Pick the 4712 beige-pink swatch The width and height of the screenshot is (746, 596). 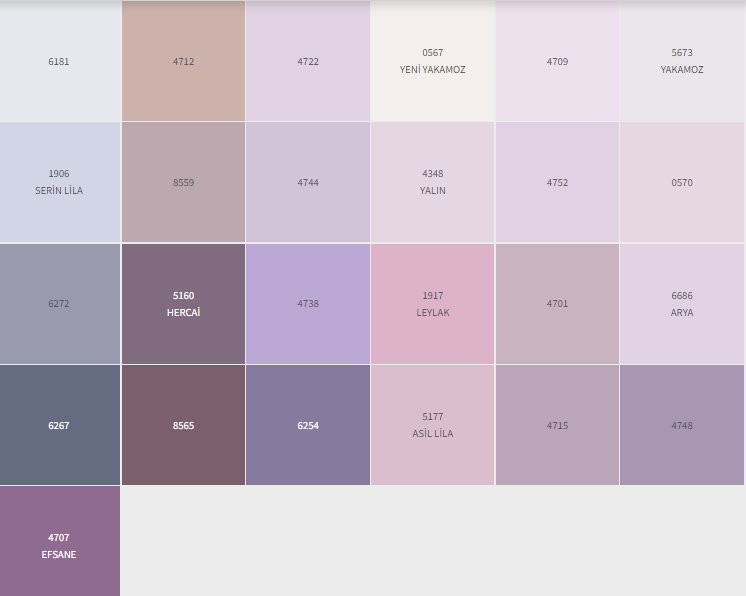click(x=183, y=61)
